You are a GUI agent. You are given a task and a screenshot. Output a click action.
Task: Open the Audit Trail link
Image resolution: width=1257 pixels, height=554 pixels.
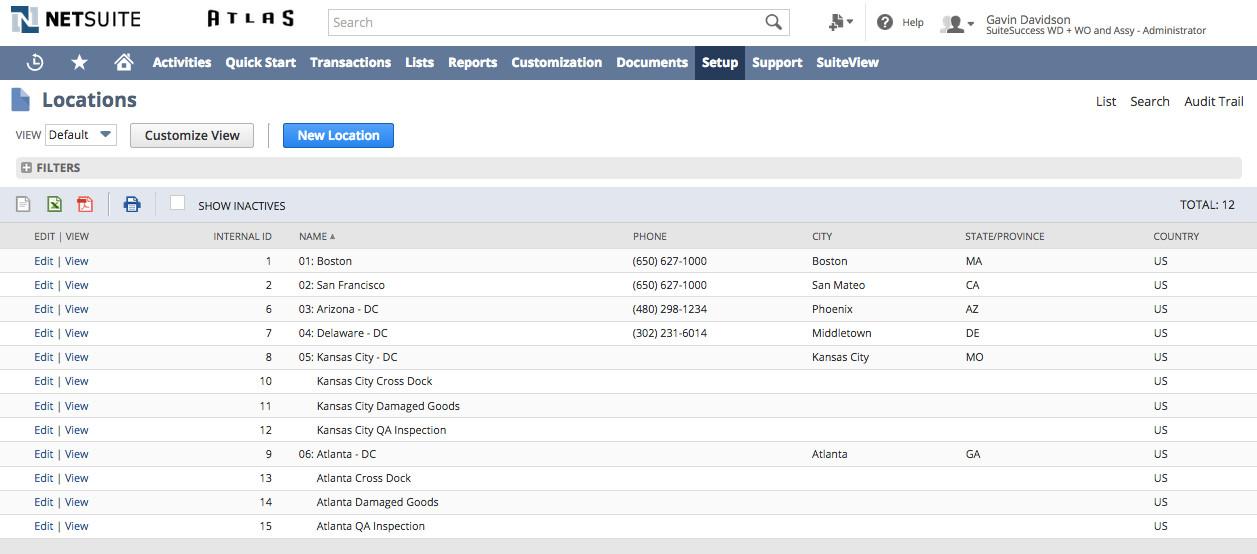tap(1214, 101)
